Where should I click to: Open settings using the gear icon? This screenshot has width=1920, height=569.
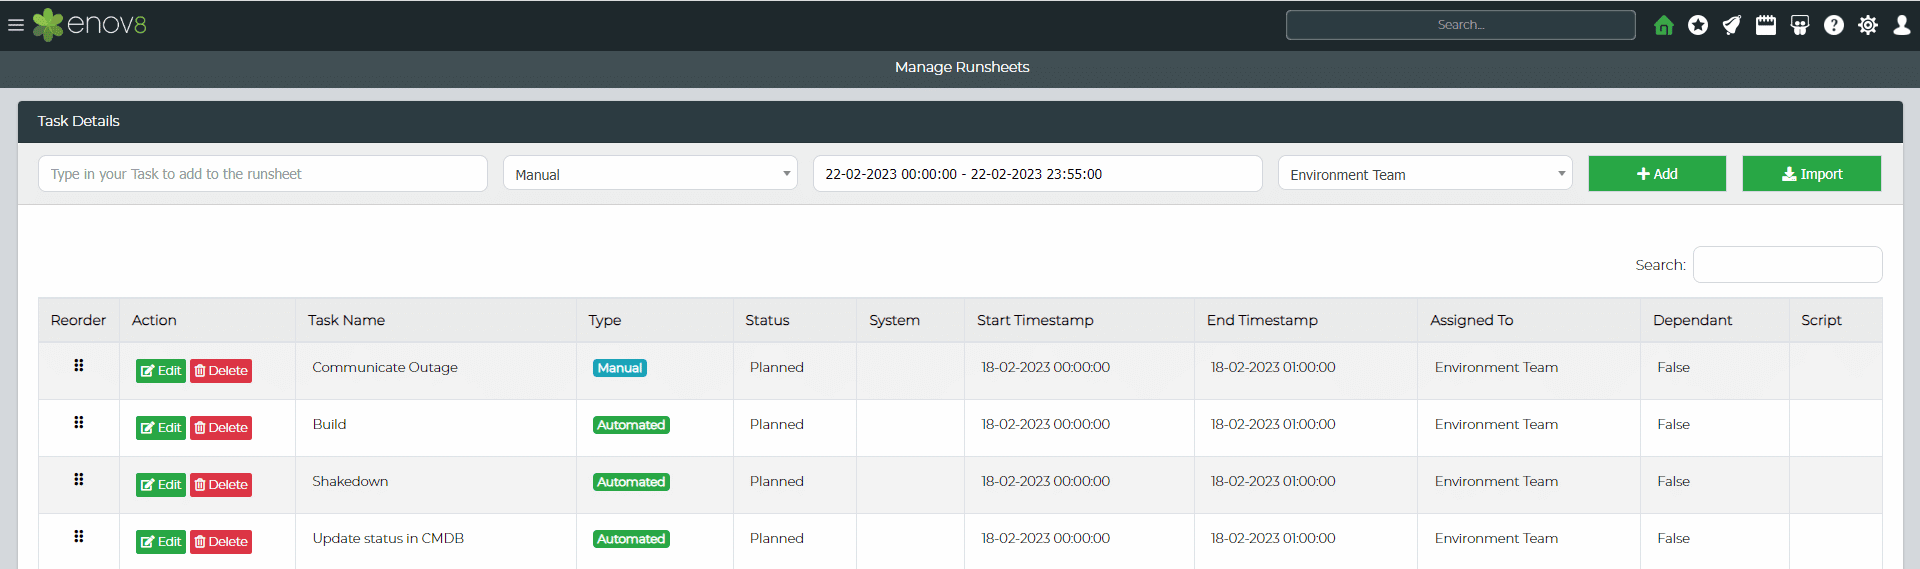(x=1868, y=25)
